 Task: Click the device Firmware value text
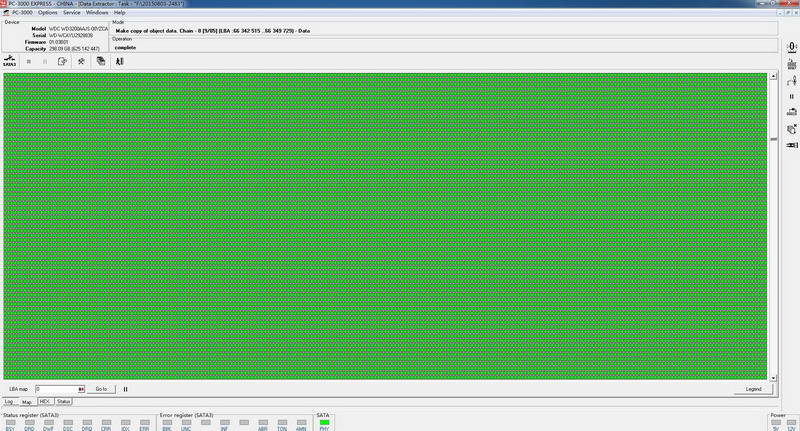point(58,42)
